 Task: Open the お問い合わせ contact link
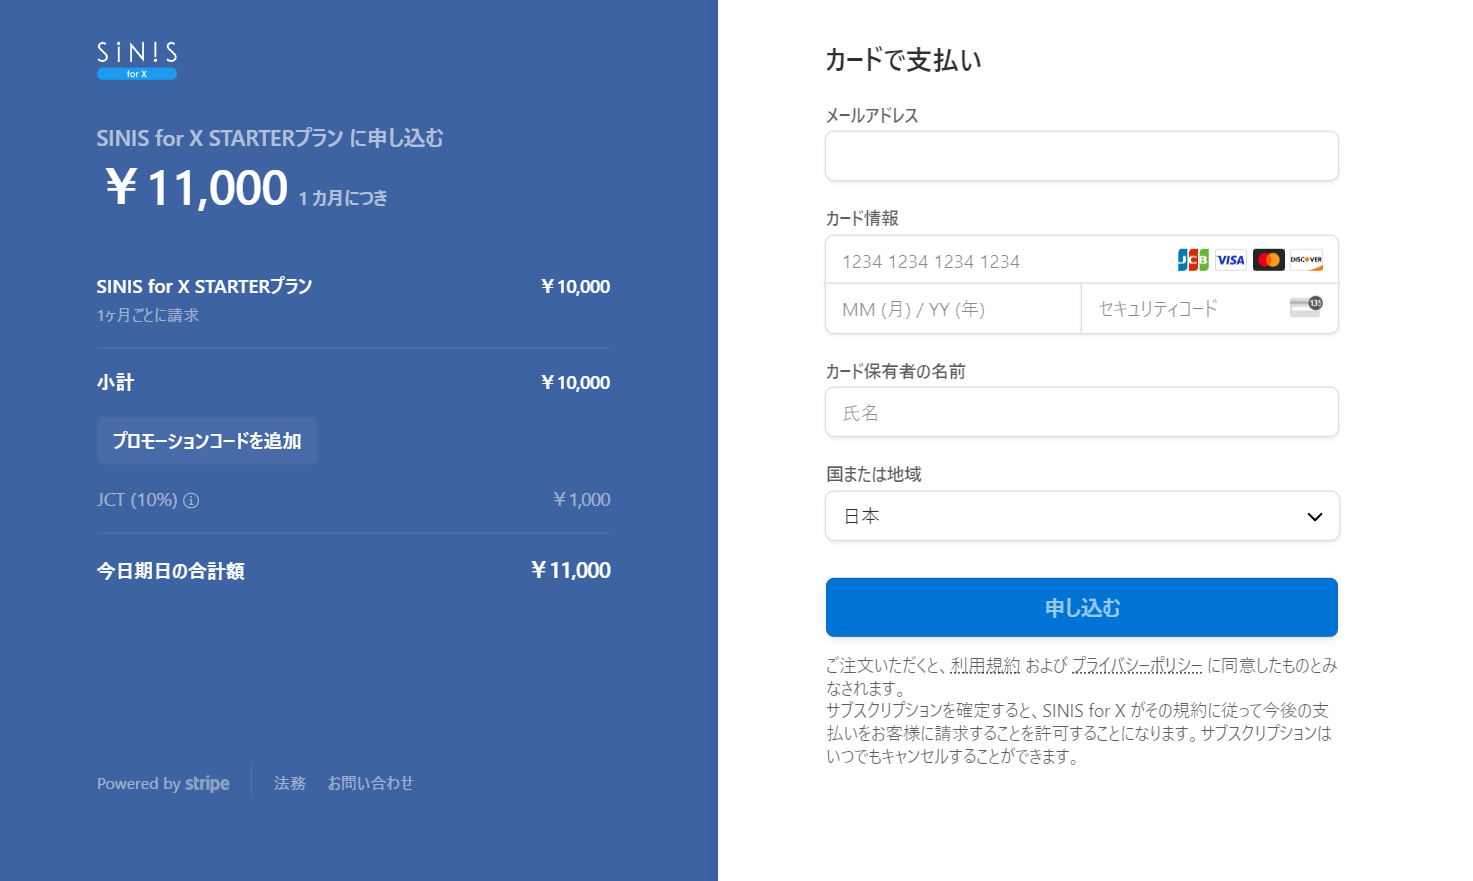click(370, 783)
